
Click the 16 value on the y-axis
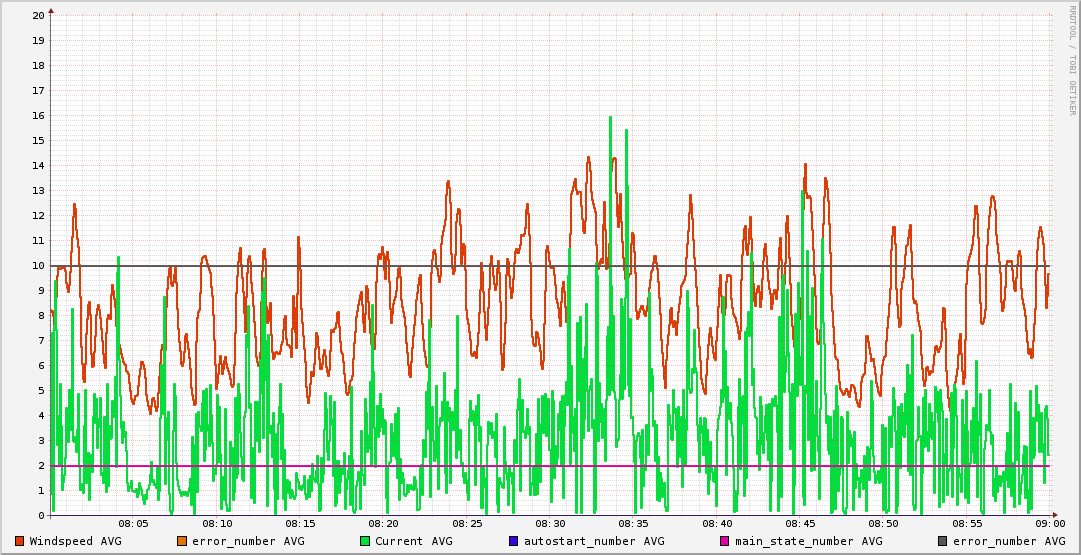(38, 115)
